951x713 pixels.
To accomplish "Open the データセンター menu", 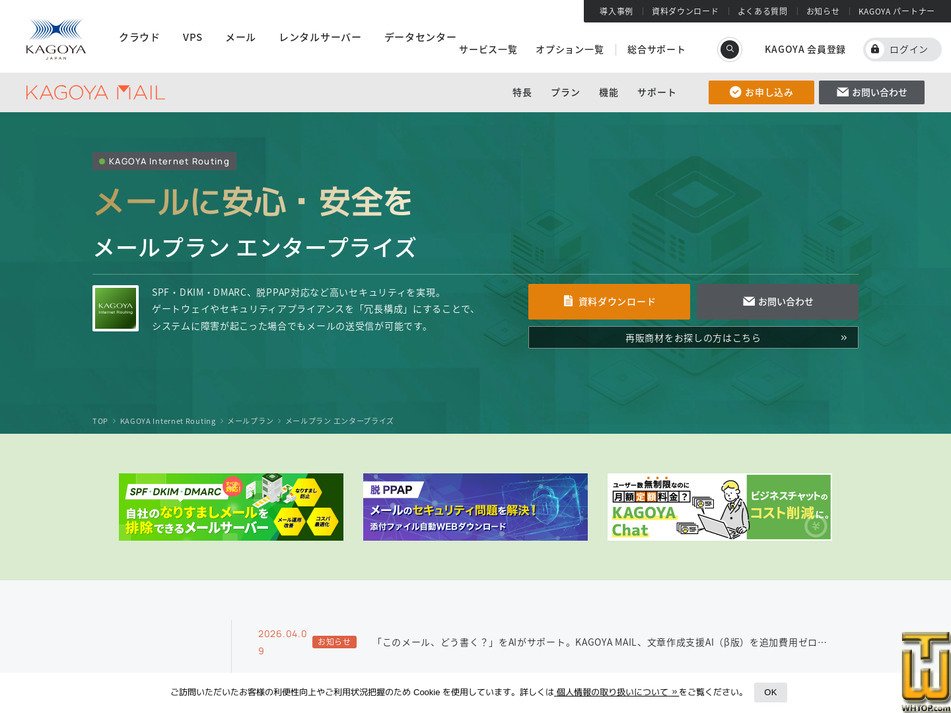I will [x=420, y=37].
